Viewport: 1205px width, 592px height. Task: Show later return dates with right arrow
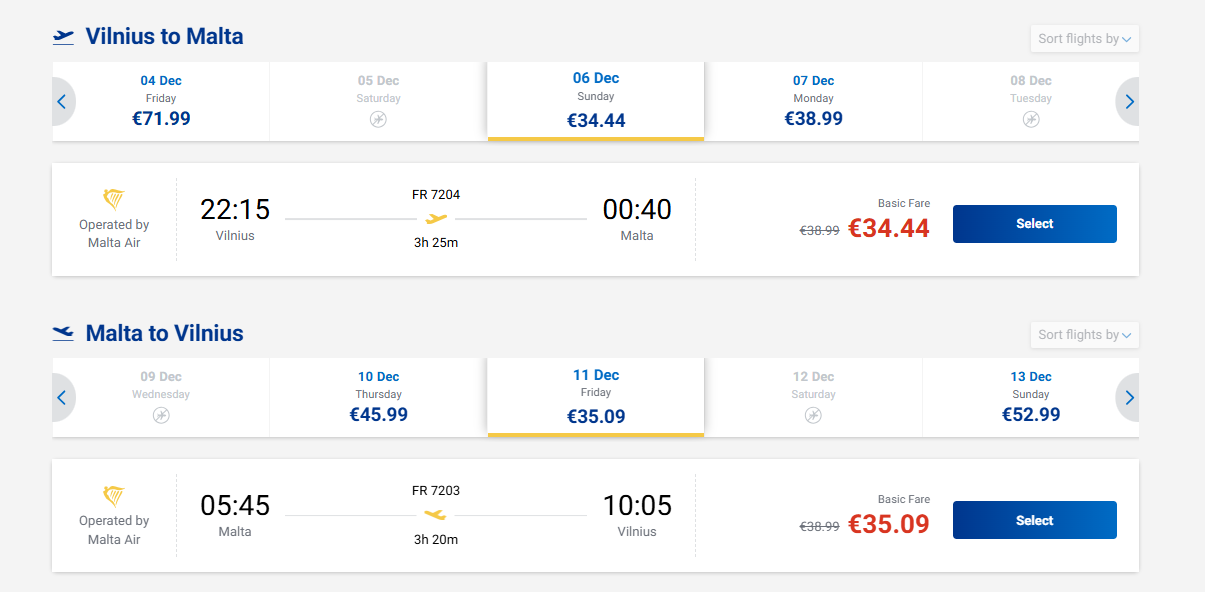[1129, 397]
